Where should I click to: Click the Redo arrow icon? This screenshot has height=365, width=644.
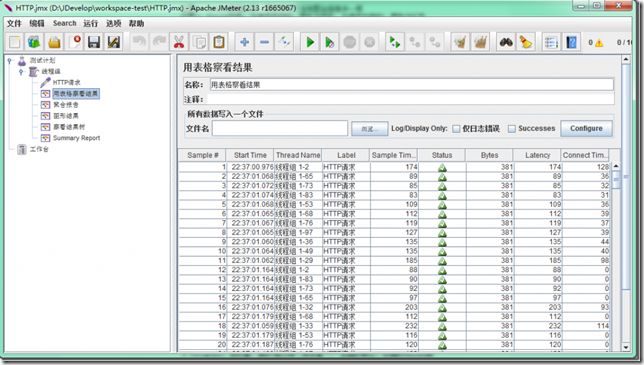coord(159,42)
